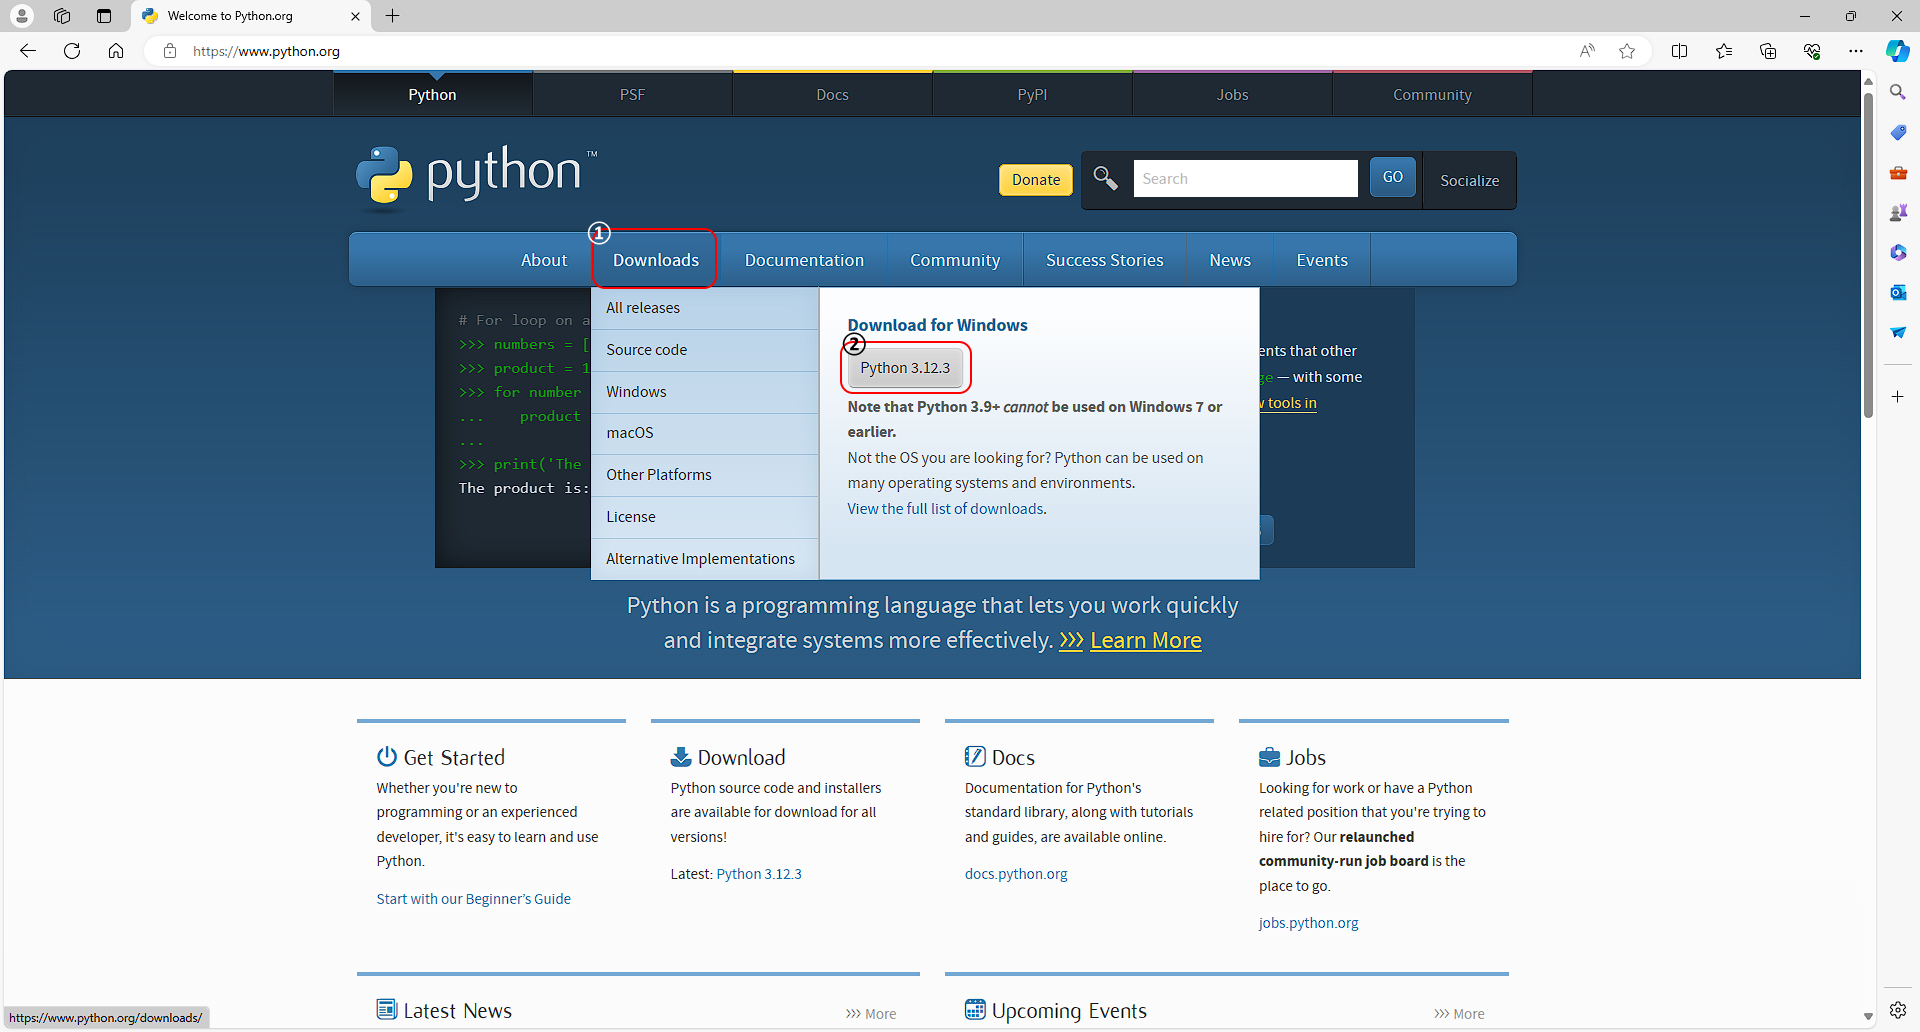This screenshot has height=1032, width=1920.
Task: Open sidebar search icon
Action: pyautogui.click(x=1899, y=90)
